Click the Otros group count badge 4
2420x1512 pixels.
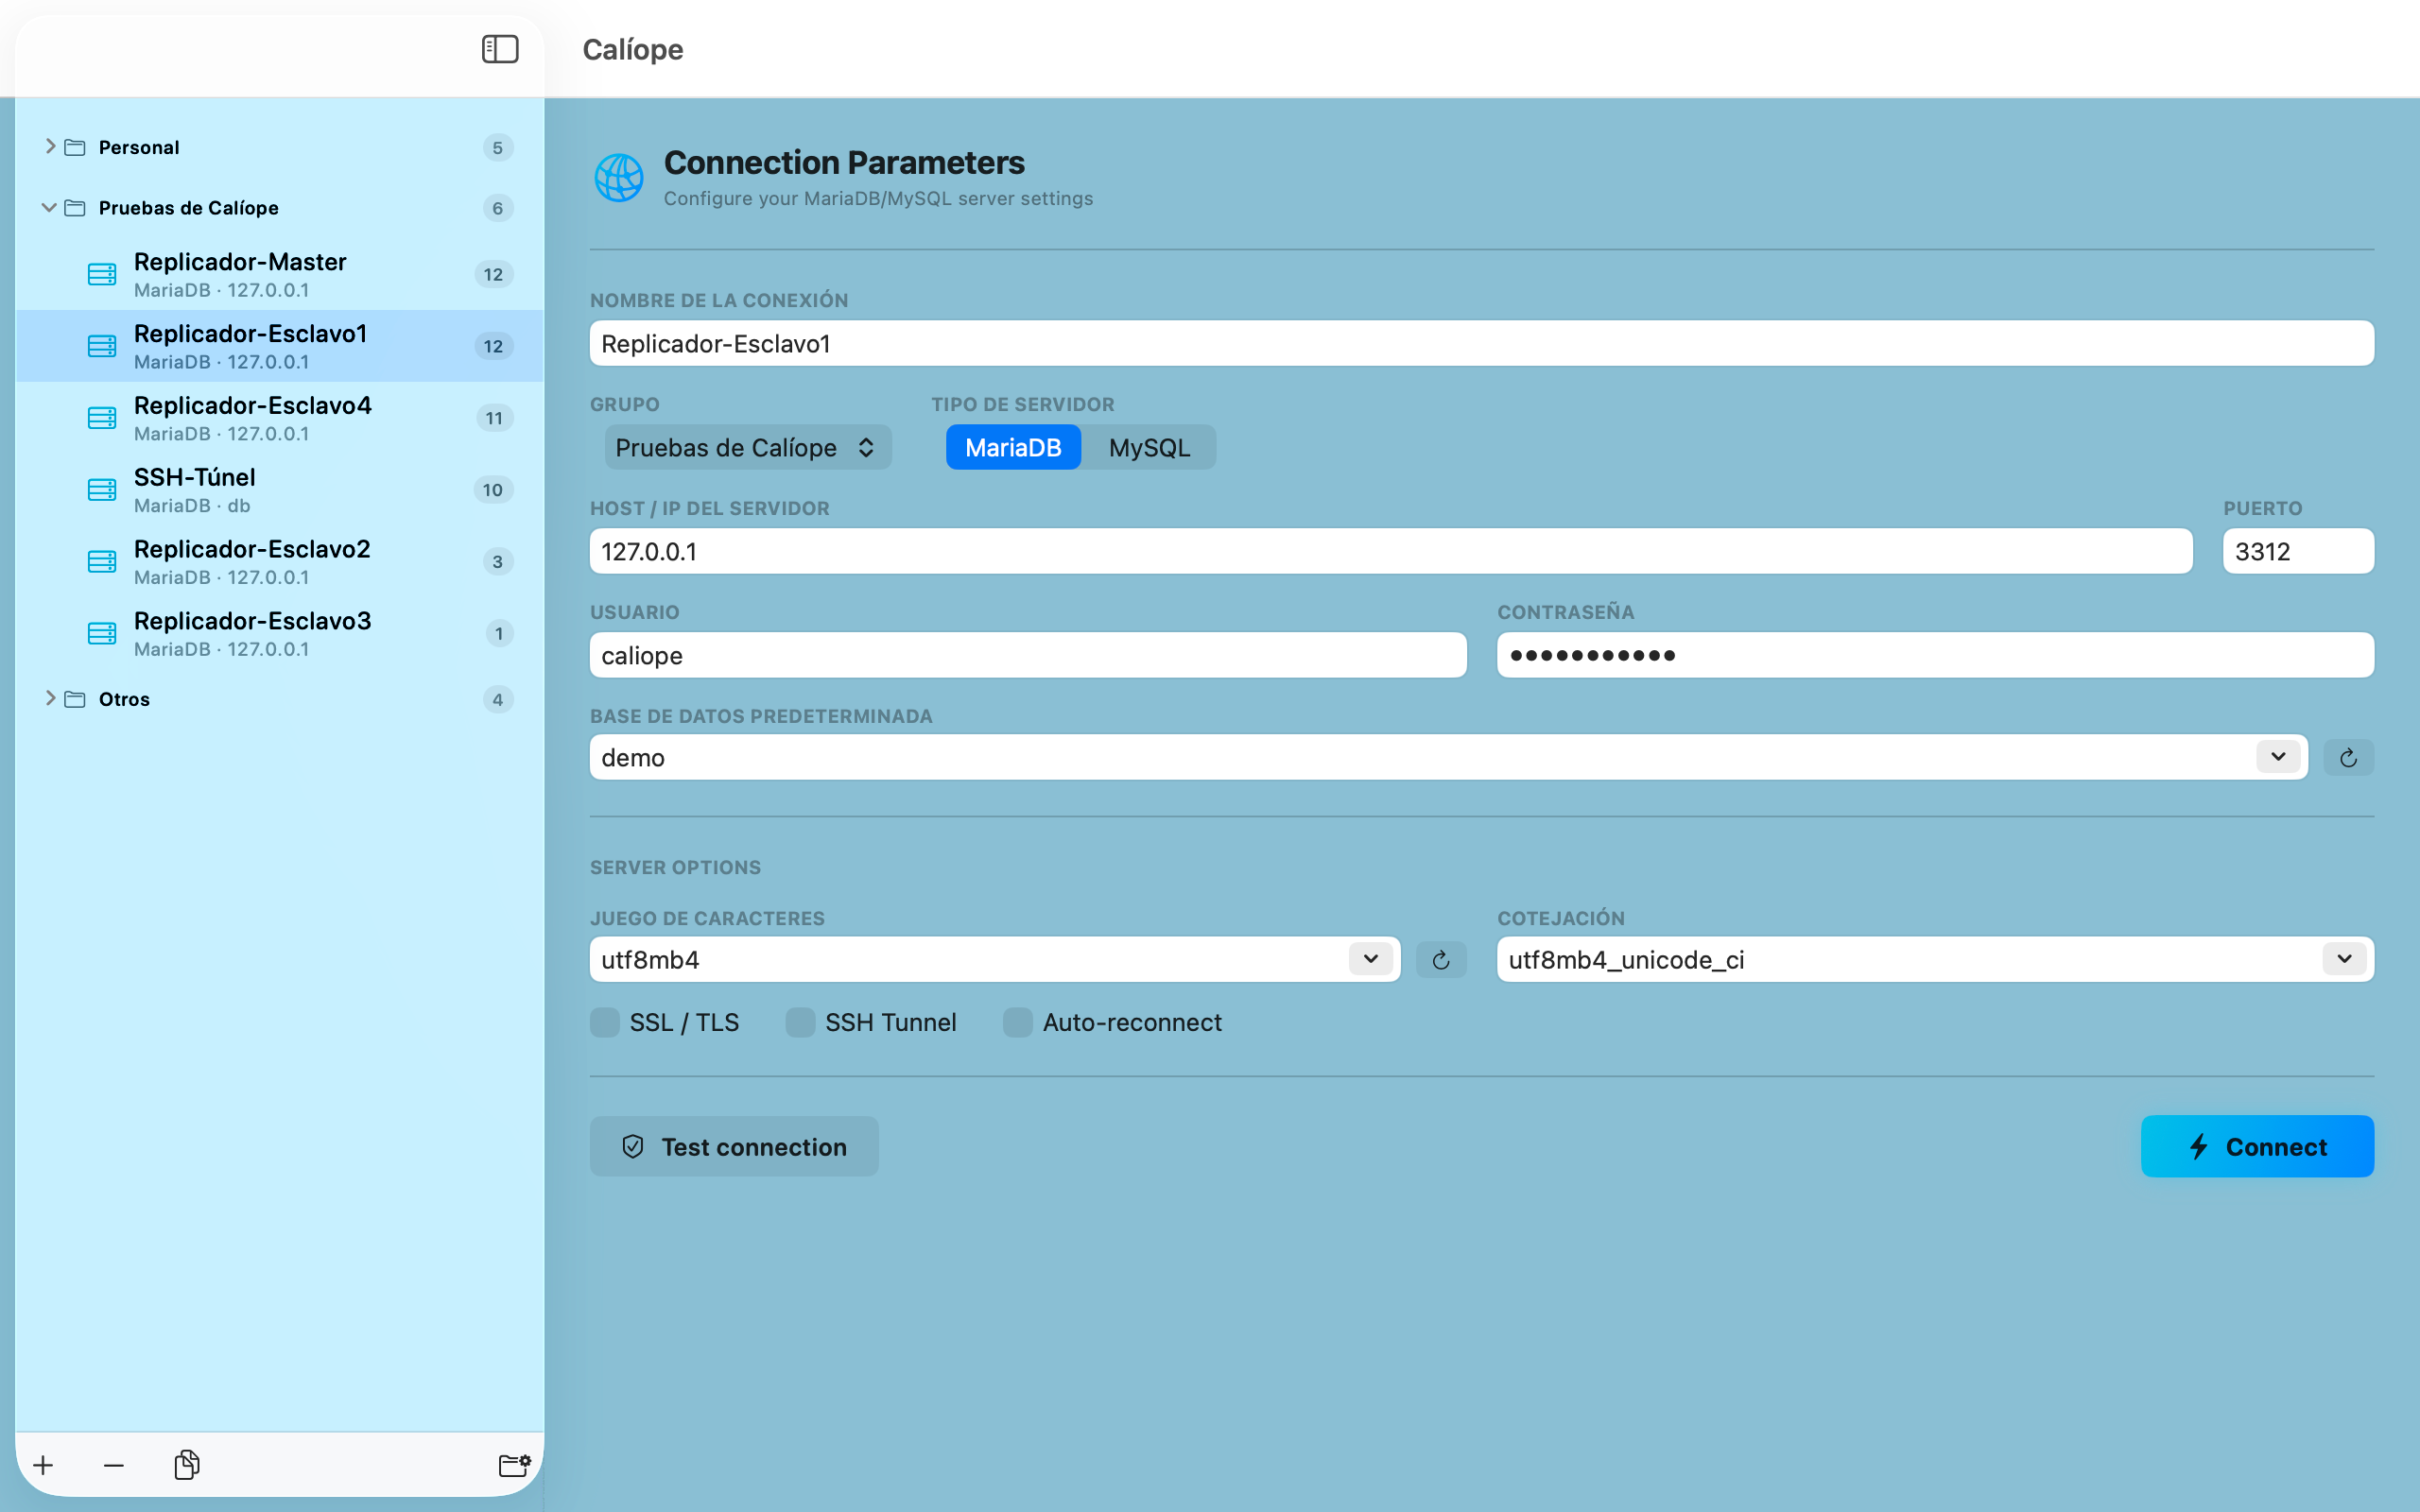[498, 699]
